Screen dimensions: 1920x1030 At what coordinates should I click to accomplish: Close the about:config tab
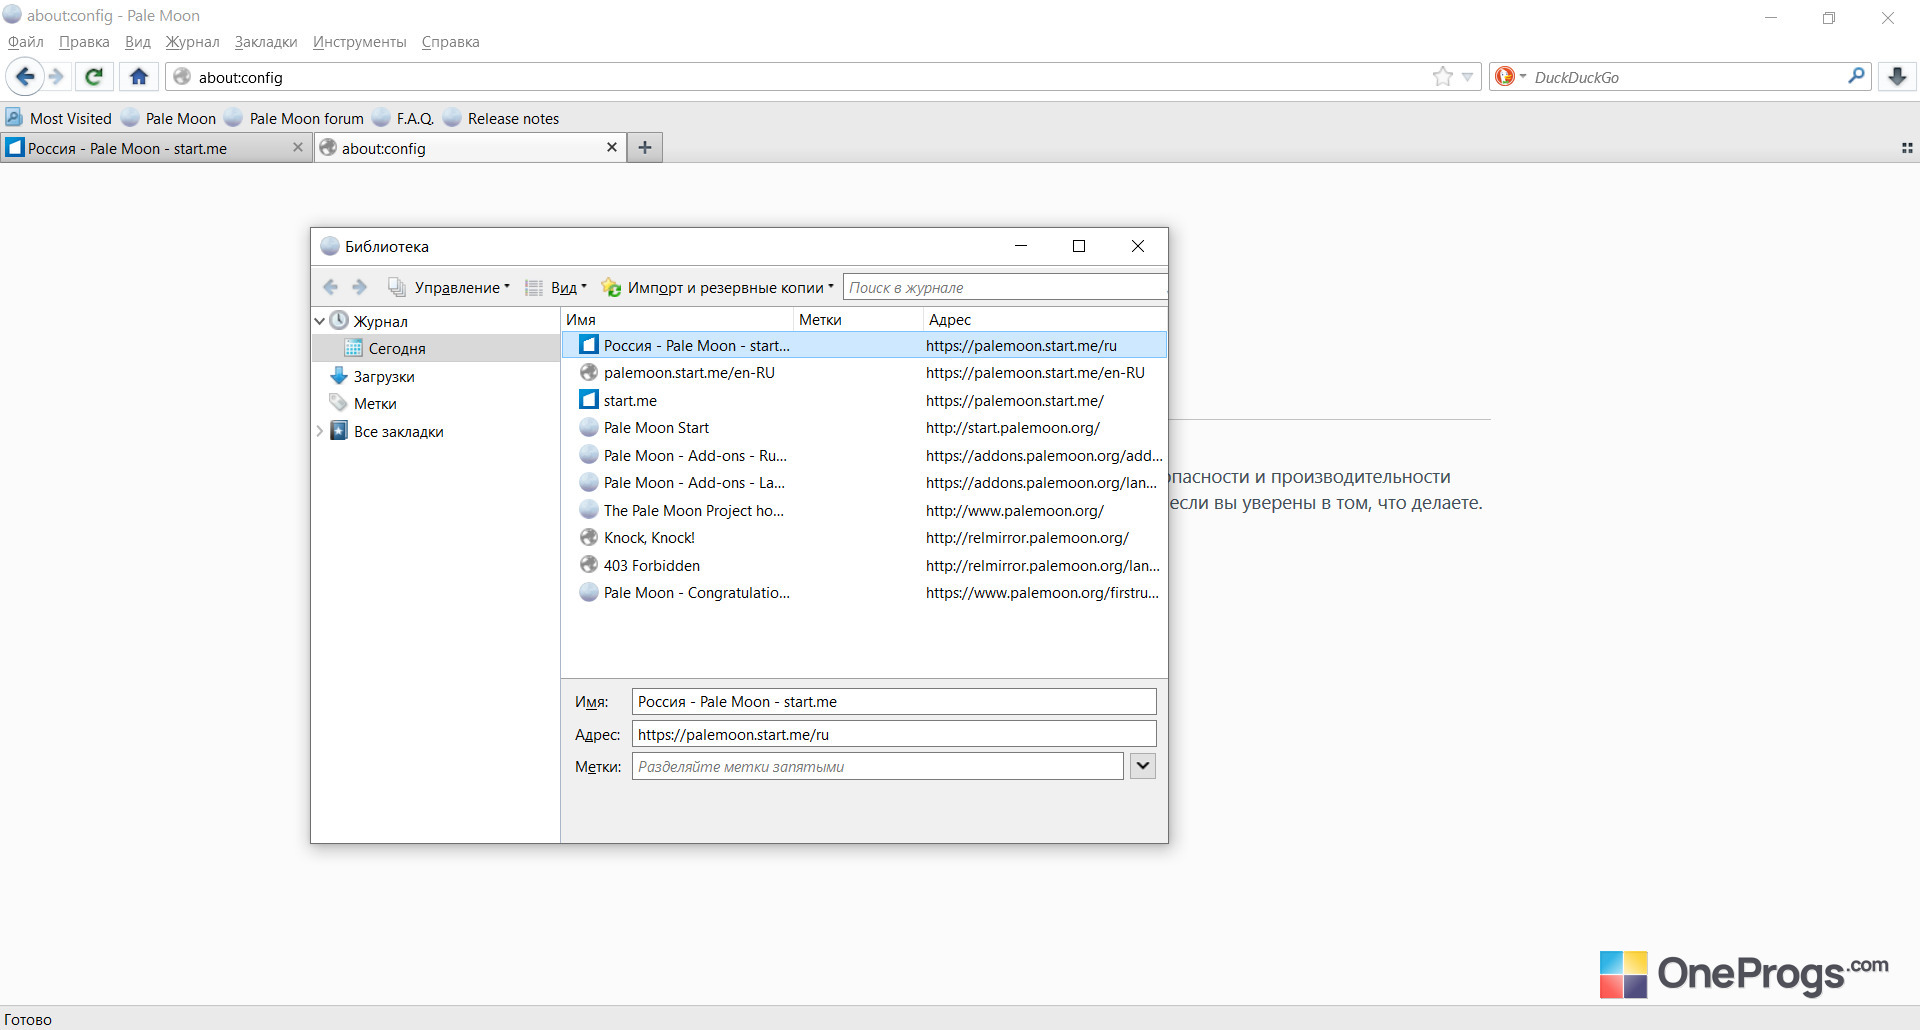(612, 147)
